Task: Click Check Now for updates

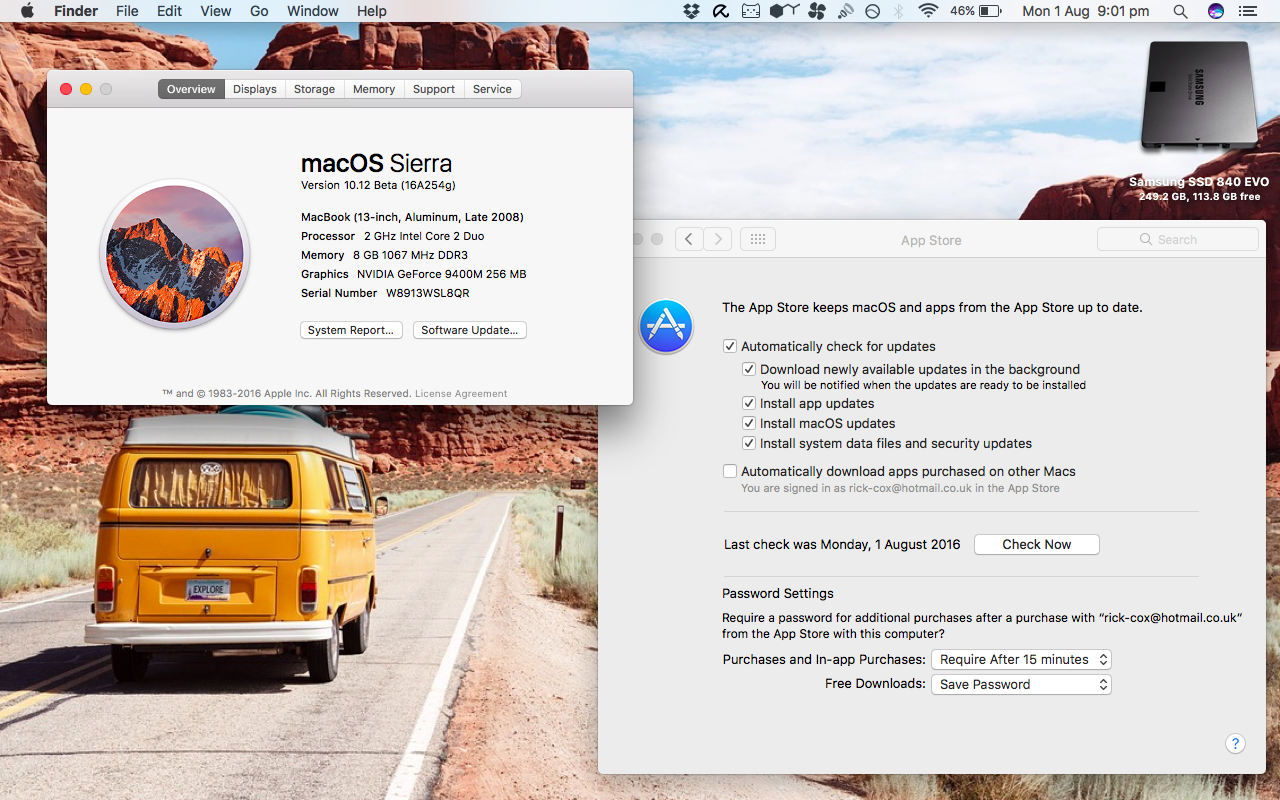Action: pos(1037,544)
